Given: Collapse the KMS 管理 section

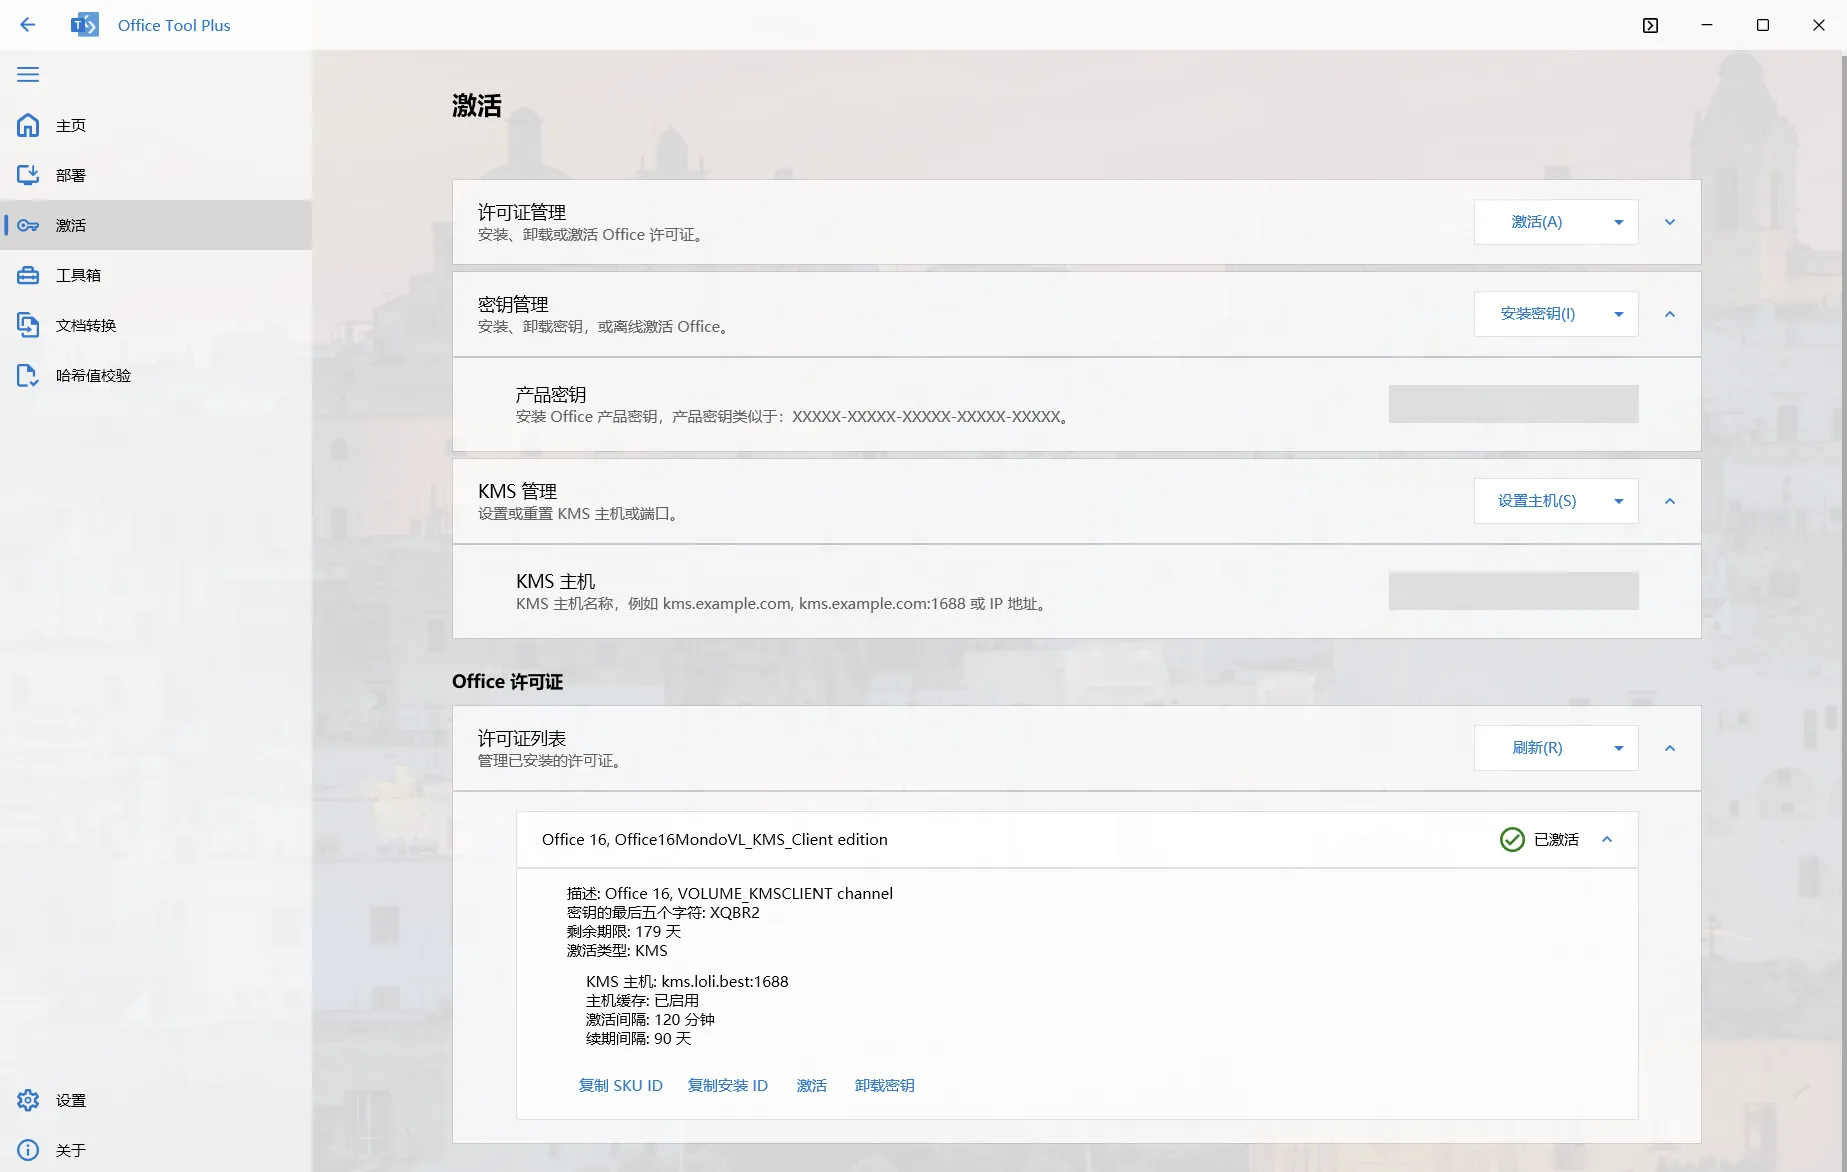Looking at the screenshot, I should [1669, 502].
